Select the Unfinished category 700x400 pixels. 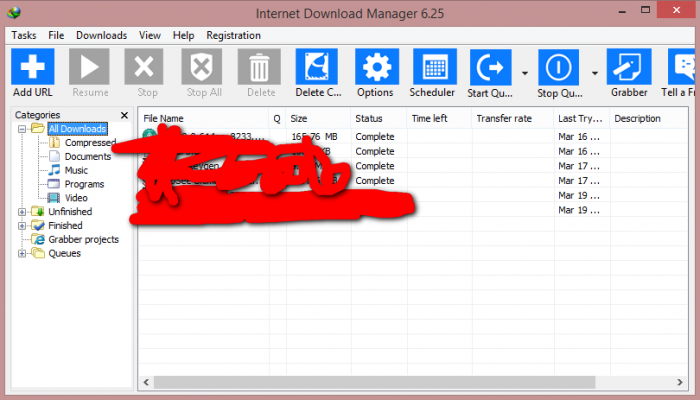click(x=70, y=212)
